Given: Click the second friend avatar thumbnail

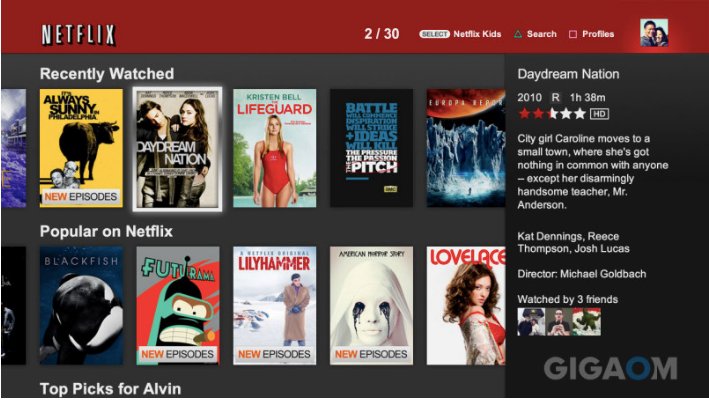Looking at the screenshot, I should [x=559, y=322].
